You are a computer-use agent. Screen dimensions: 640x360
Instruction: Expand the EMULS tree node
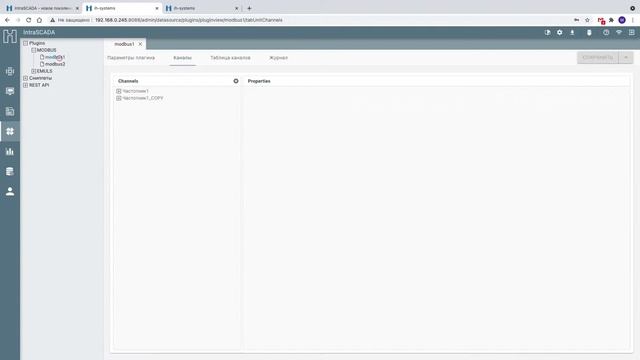[33, 71]
